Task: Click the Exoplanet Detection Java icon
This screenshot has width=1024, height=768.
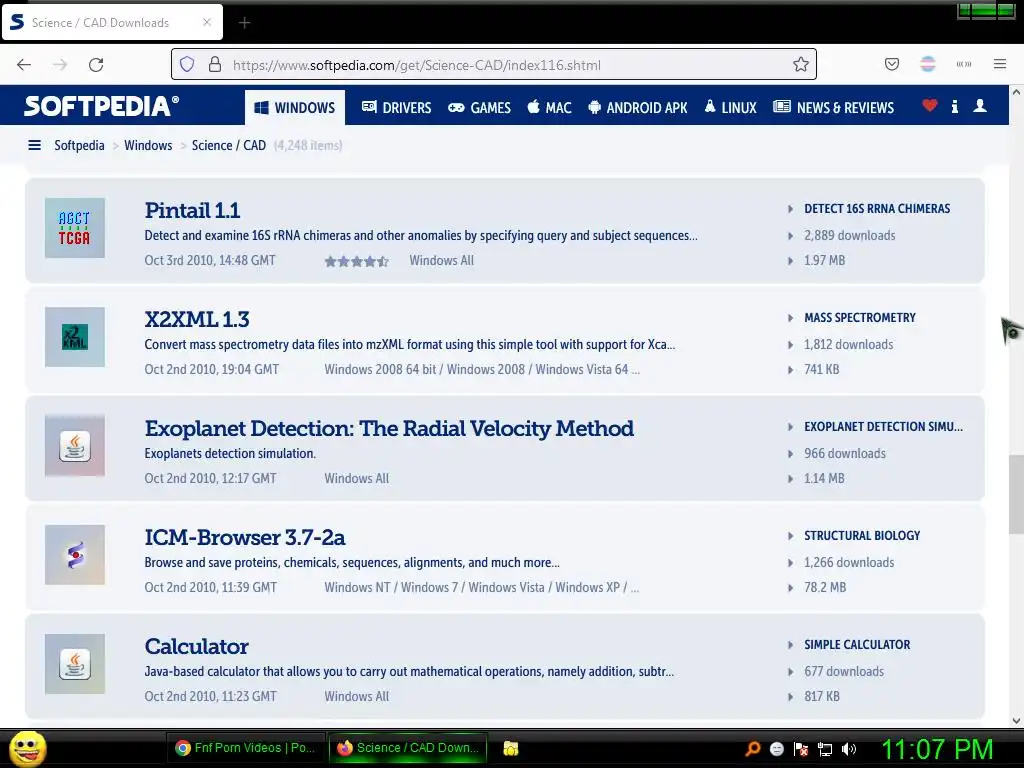Action: pos(75,446)
